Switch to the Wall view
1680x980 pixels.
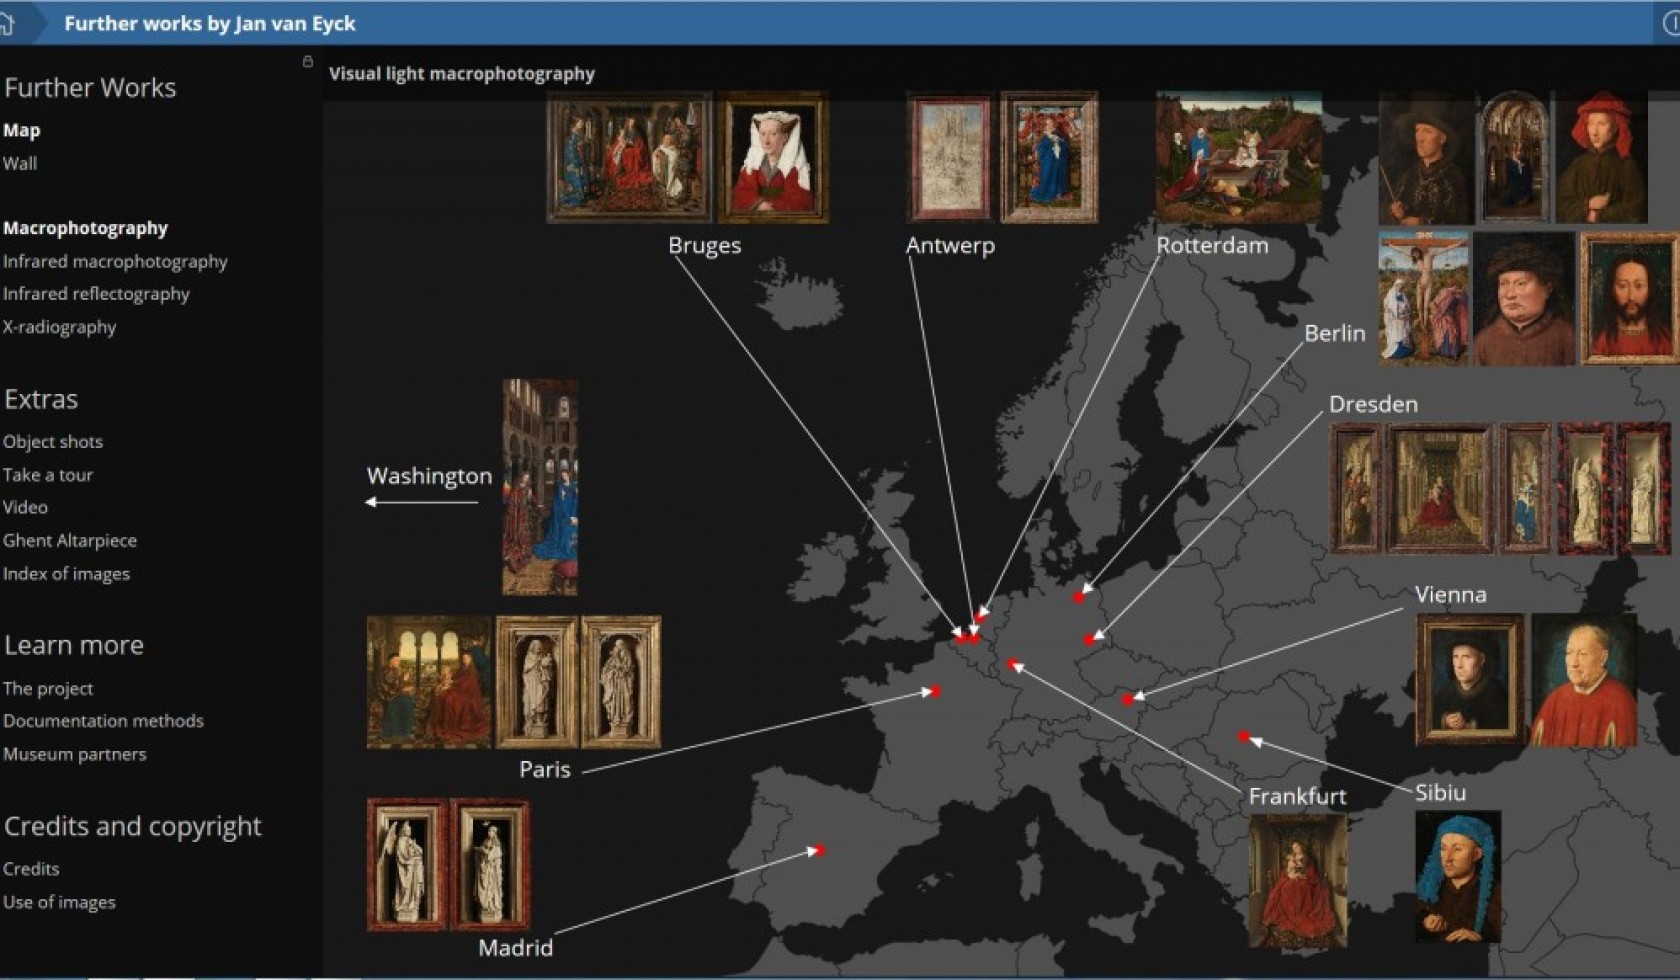pos(20,163)
